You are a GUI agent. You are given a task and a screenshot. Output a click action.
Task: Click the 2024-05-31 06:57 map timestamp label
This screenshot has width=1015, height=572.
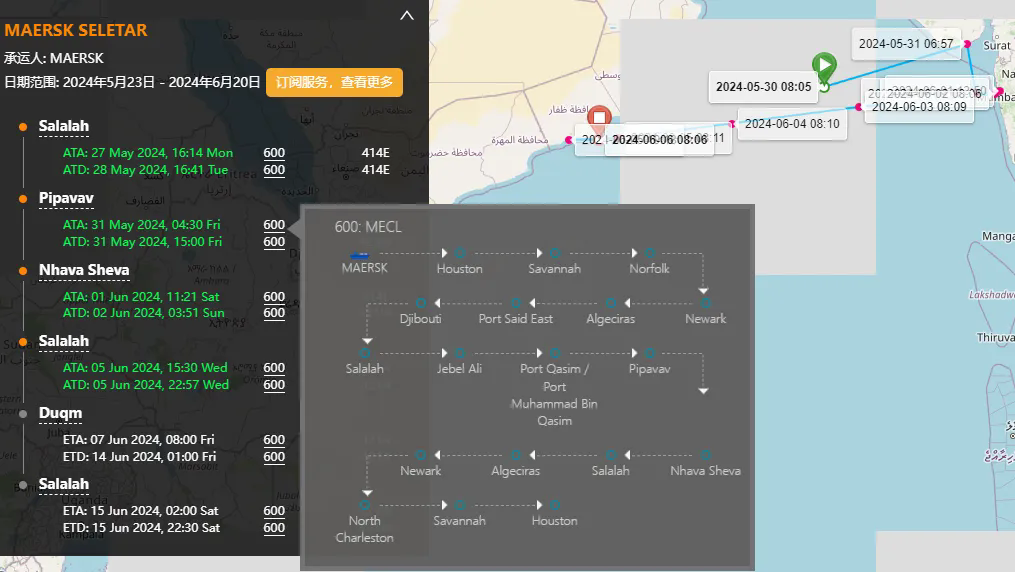tap(906, 44)
